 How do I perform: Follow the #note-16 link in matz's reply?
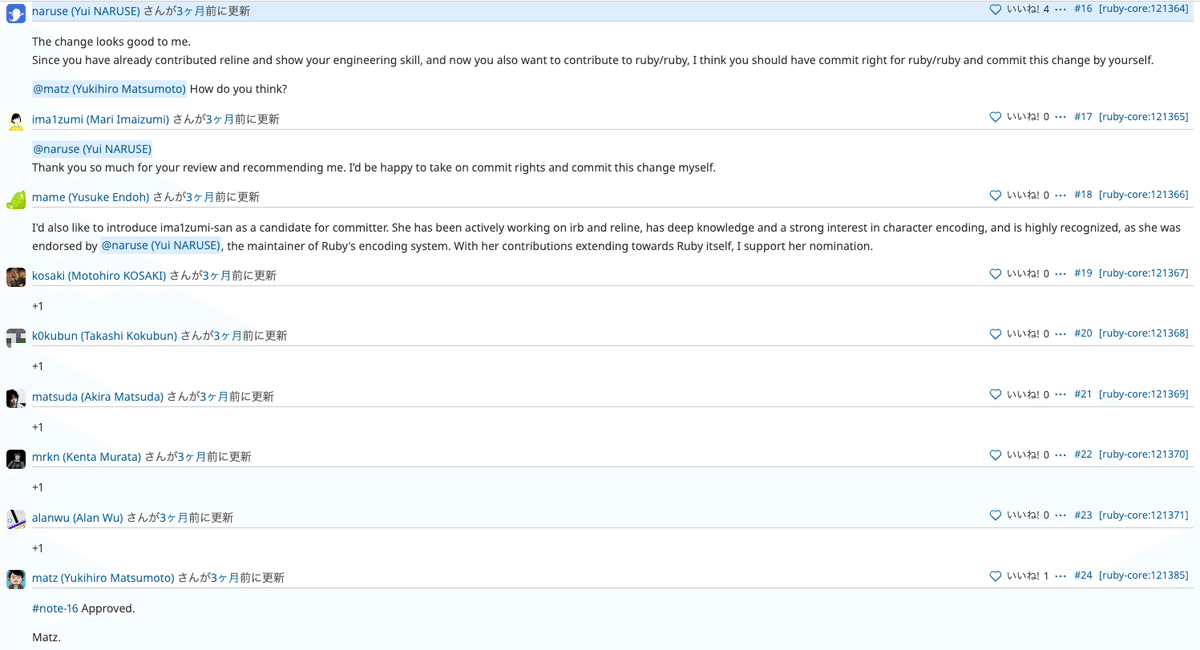(x=55, y=608)
